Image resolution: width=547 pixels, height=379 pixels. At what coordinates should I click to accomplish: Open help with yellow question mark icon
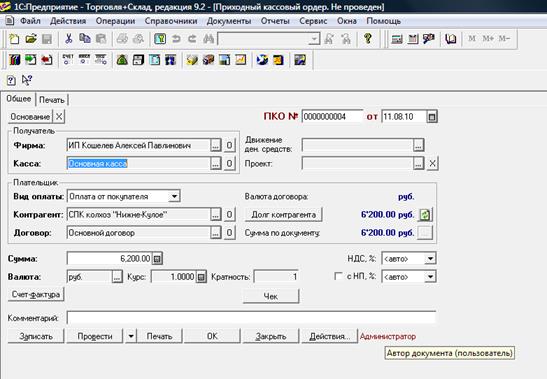tap(368, 38)
